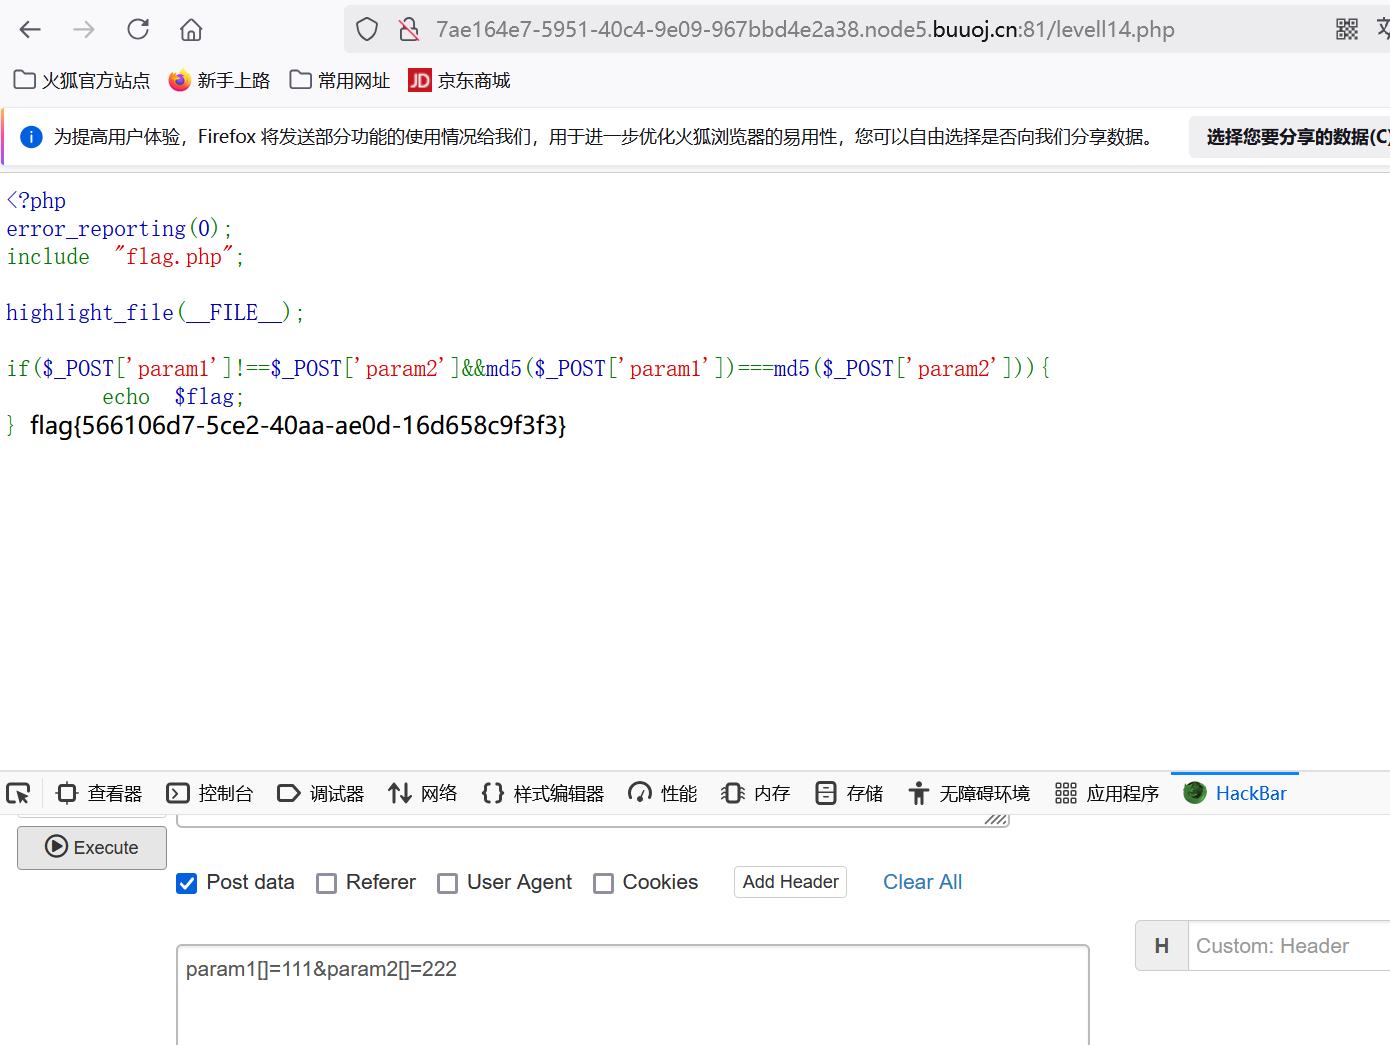Open the 京东商城 bookmark
1390x1045 pixels.
(x=457, y=80)
